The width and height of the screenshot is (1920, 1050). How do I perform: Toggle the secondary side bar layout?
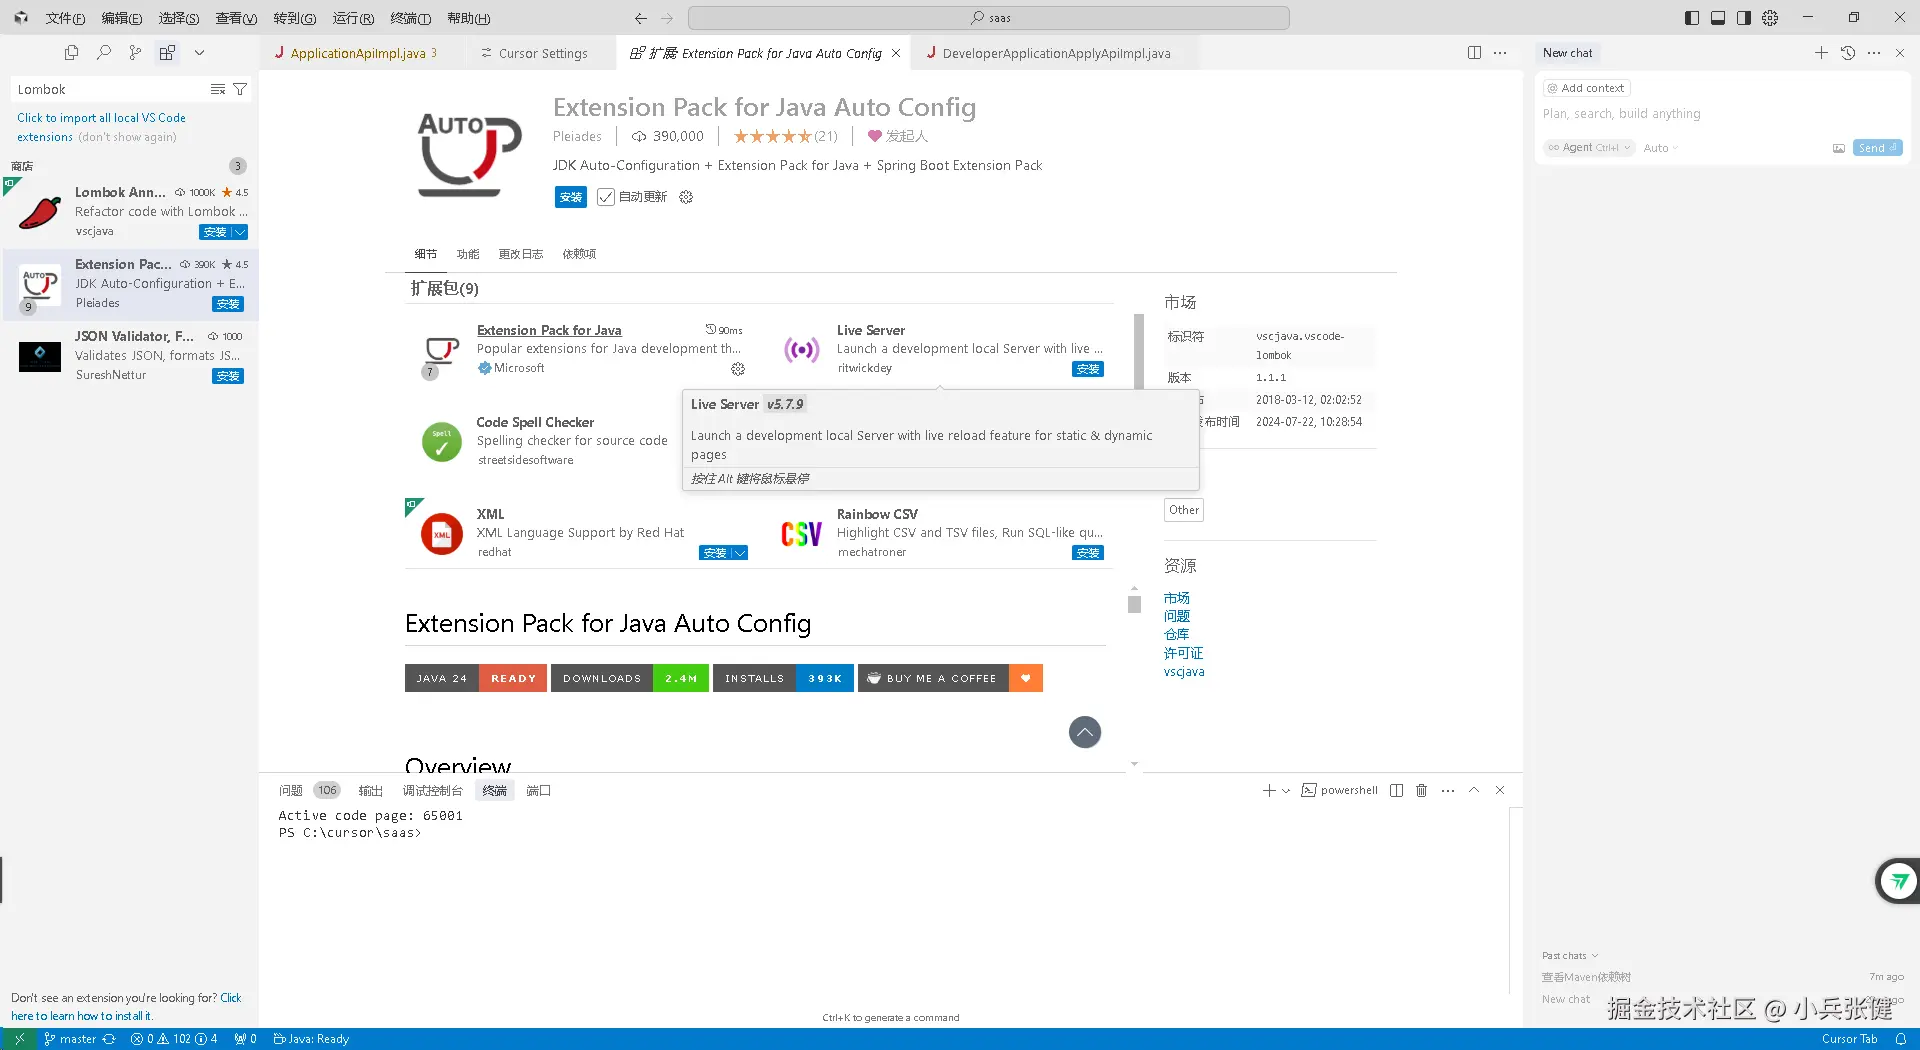point(1744,18)
